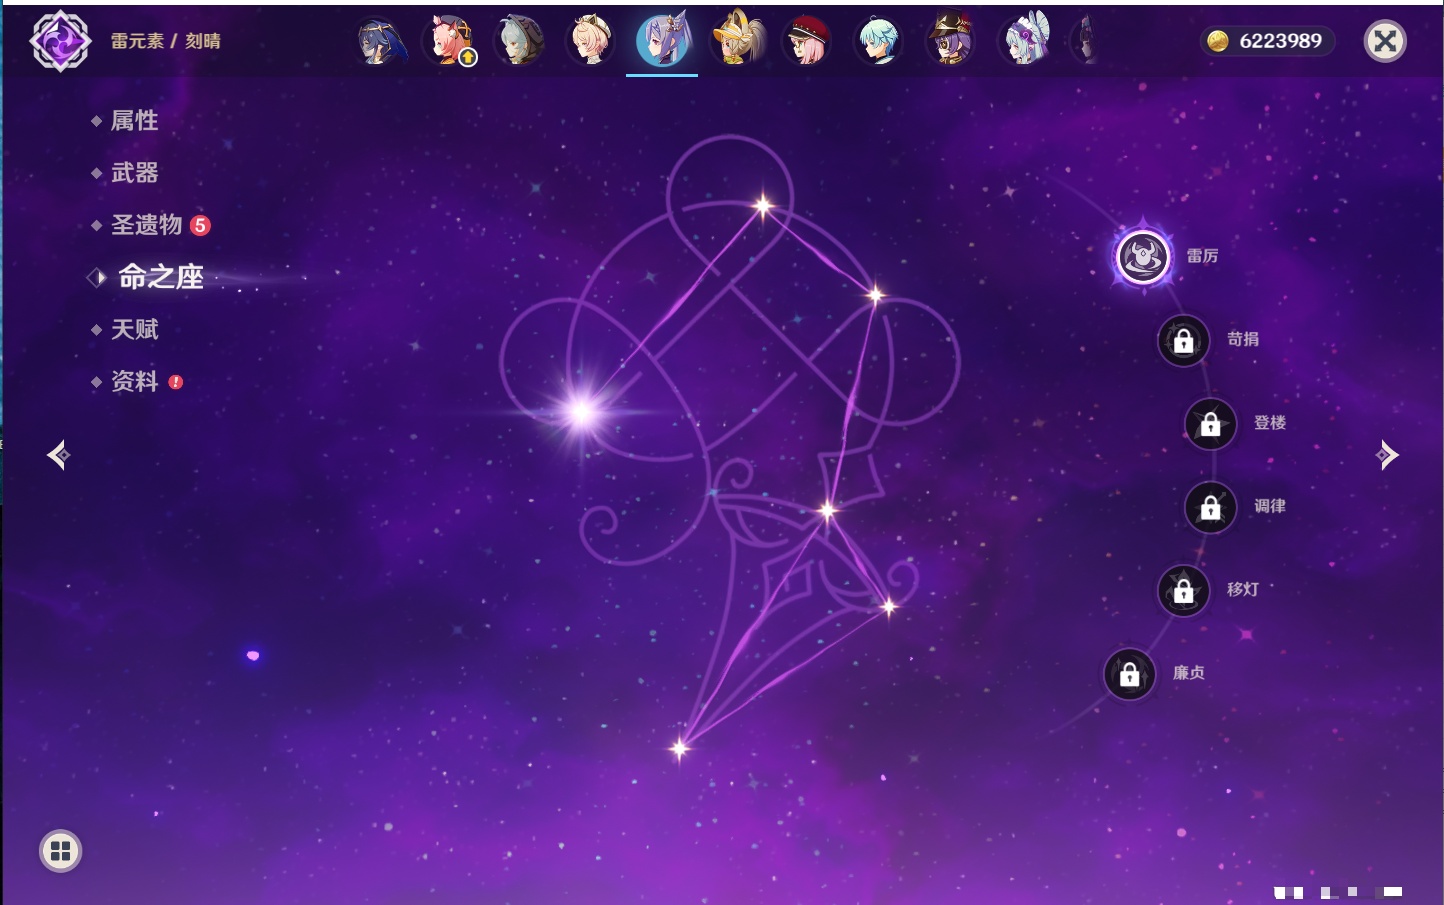
Task: Open the 圣遗物 artifacts tab
Action: point(146,225)
